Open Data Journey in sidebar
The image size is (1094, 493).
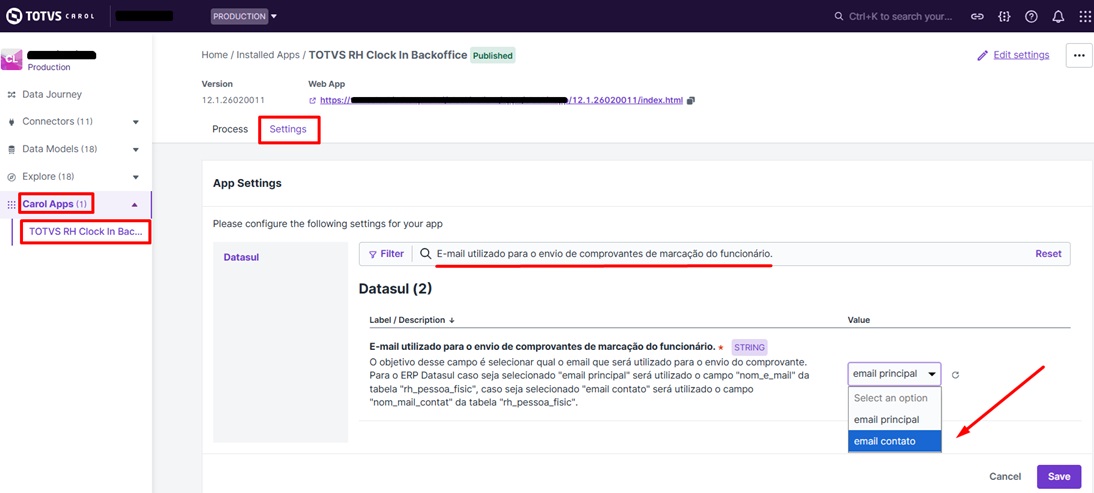tap(52, 94)
